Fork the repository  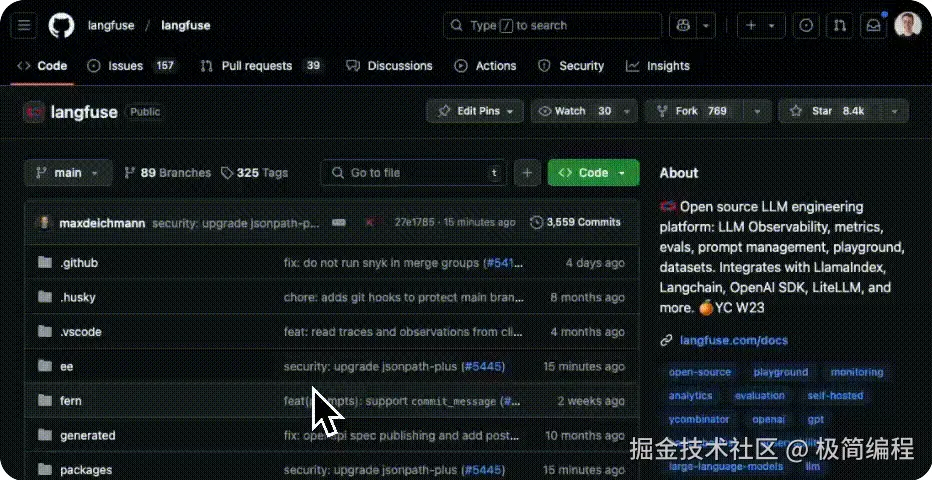click(695, 111)
